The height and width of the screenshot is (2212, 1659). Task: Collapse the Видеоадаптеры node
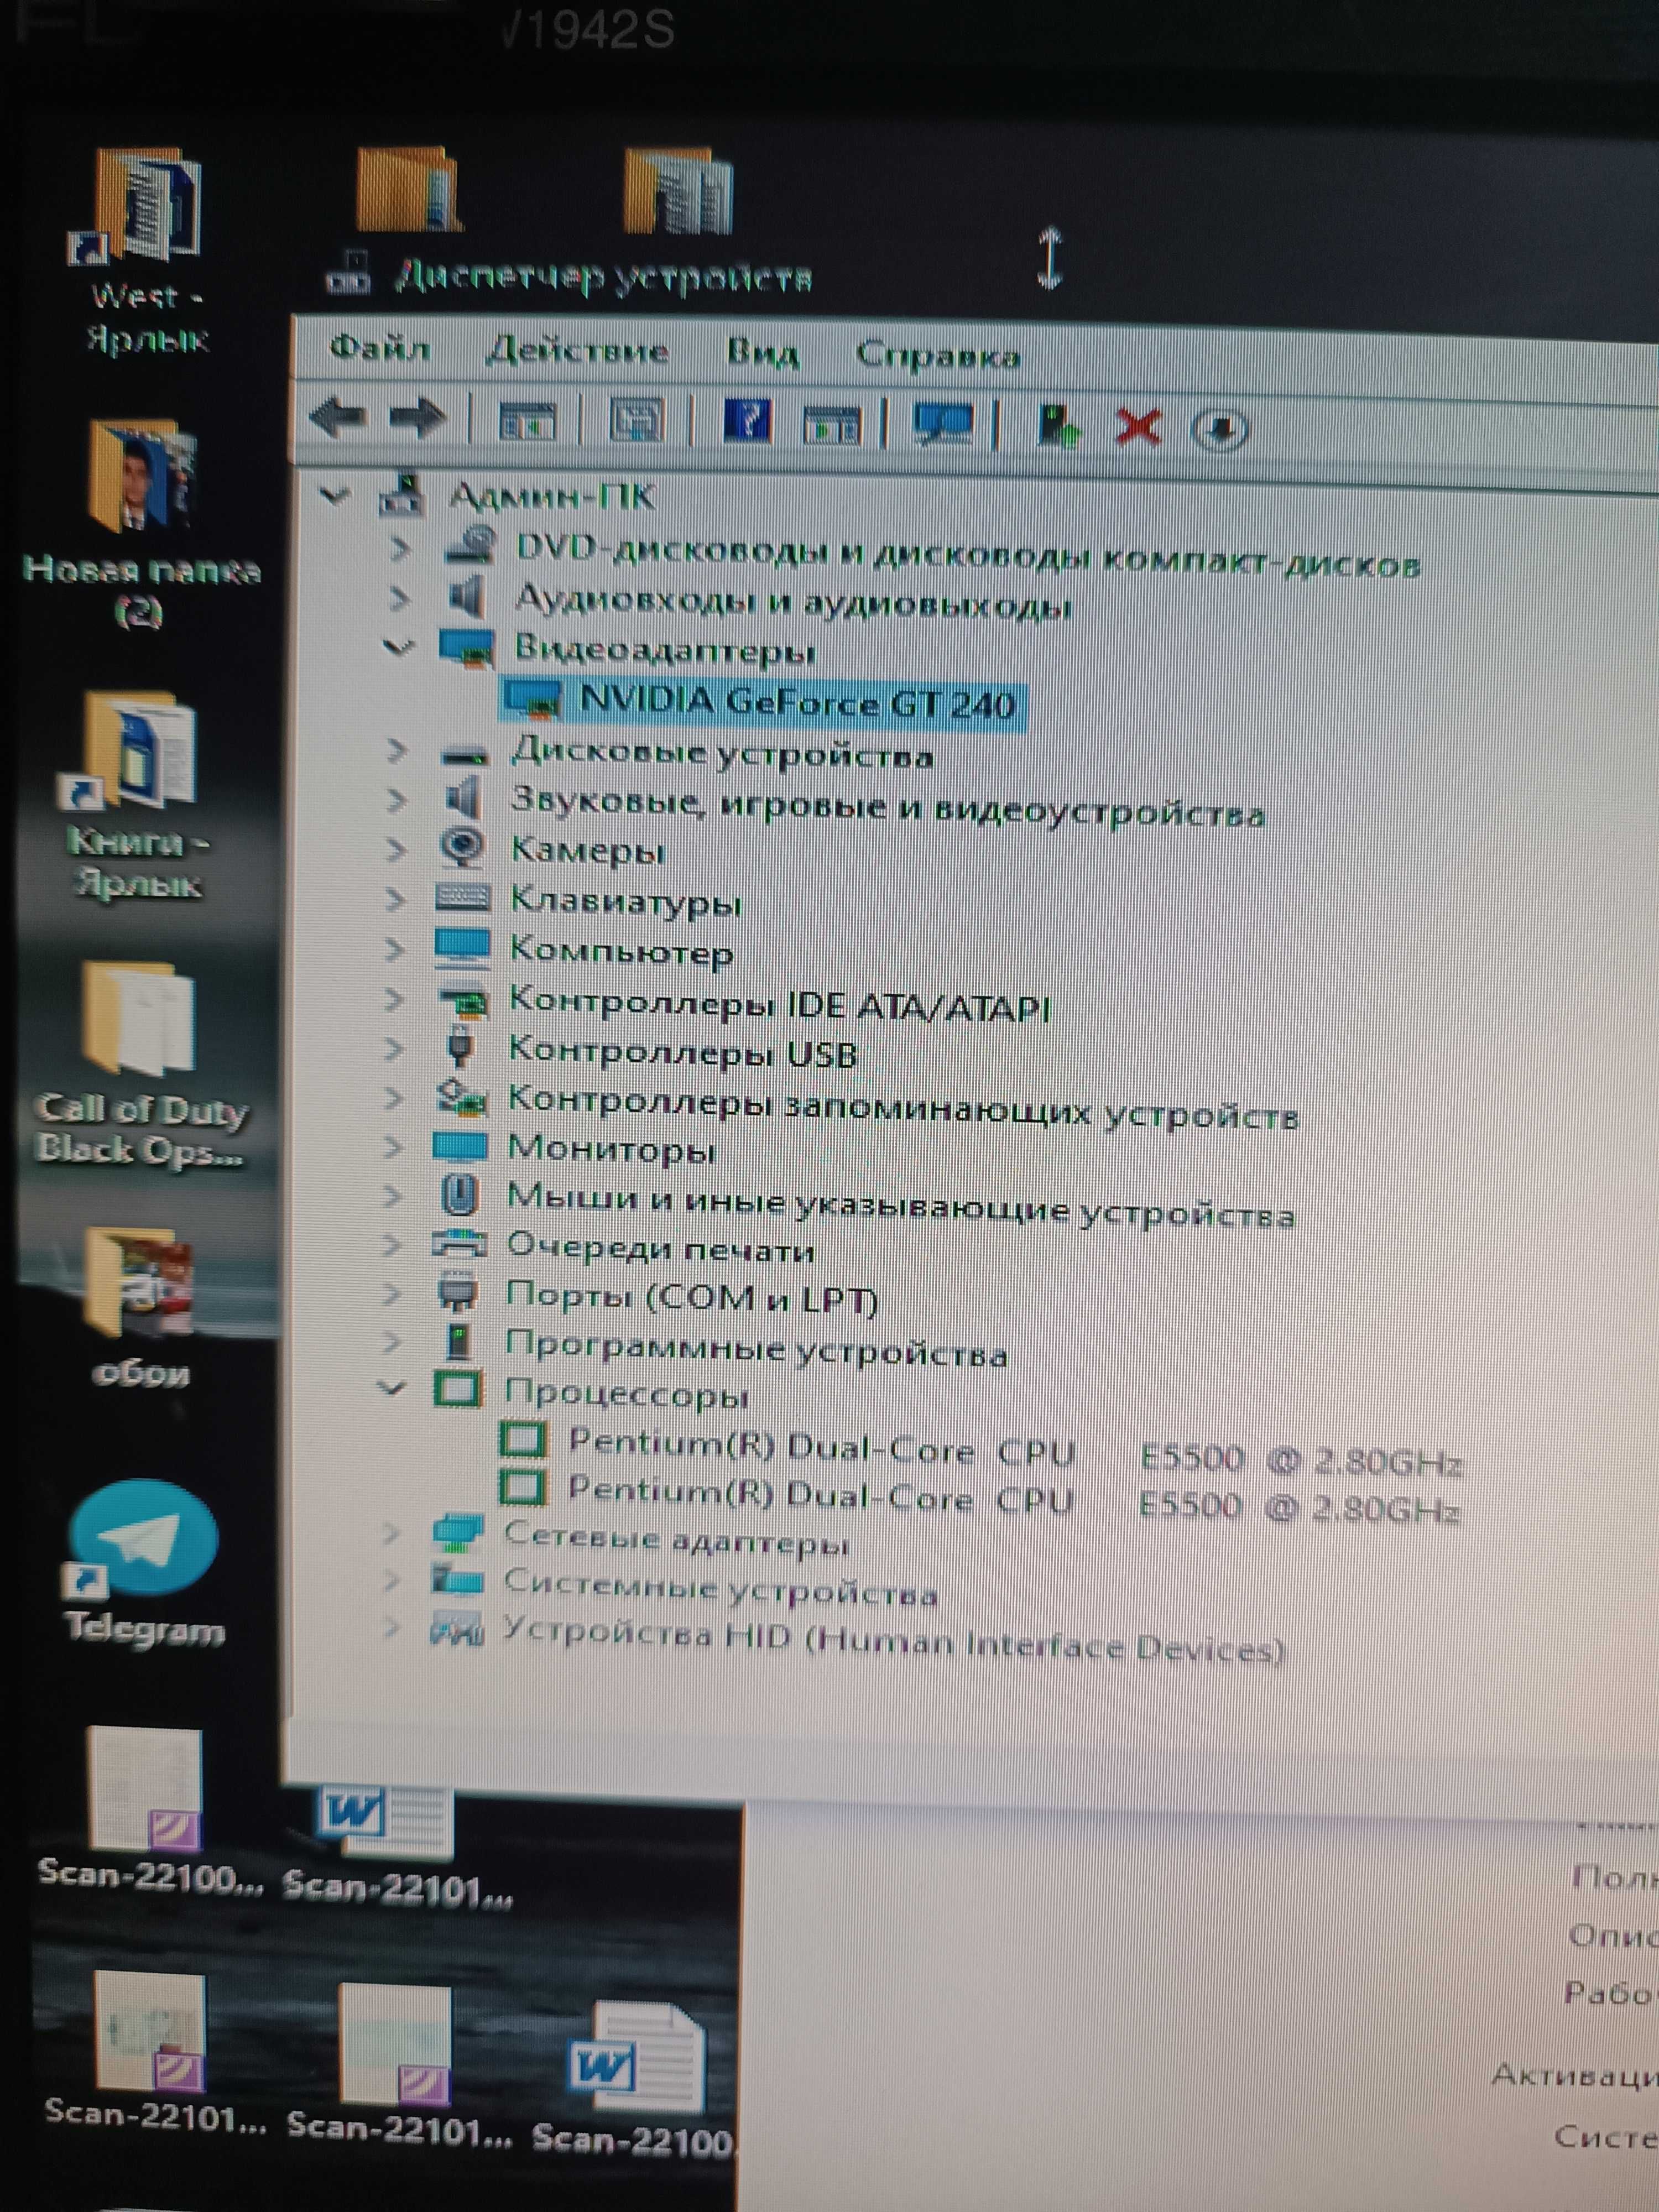click(398, 648)
